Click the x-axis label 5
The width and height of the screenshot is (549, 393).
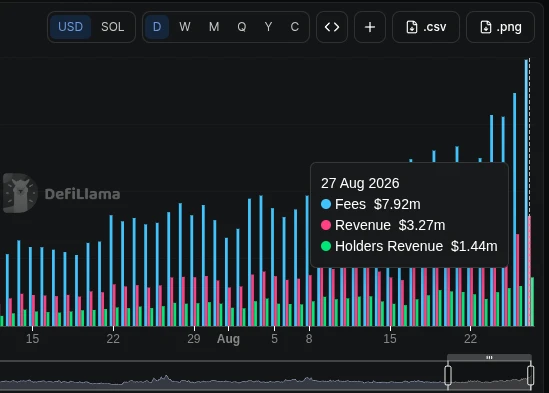pos(274,339)
